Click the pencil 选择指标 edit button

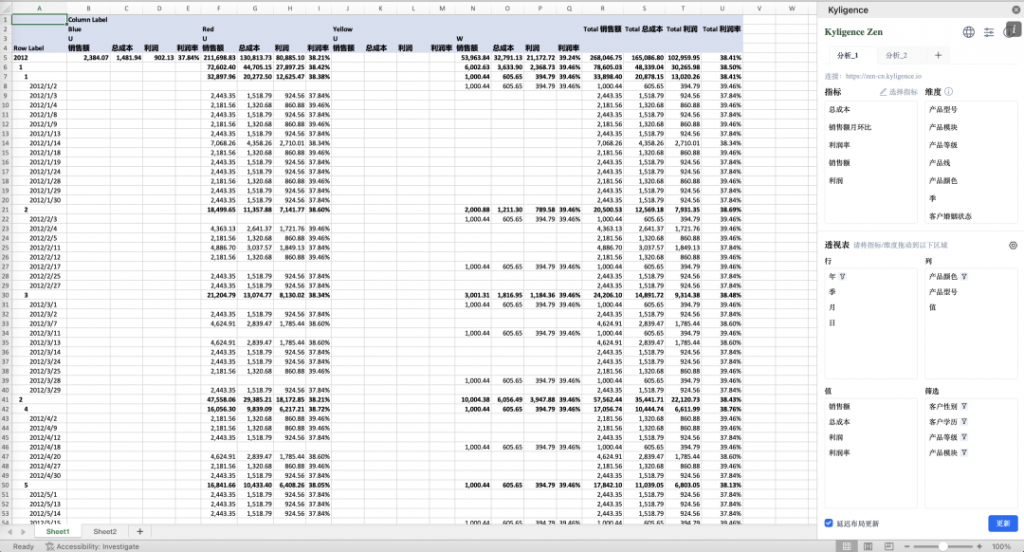[x=899, y=92]
